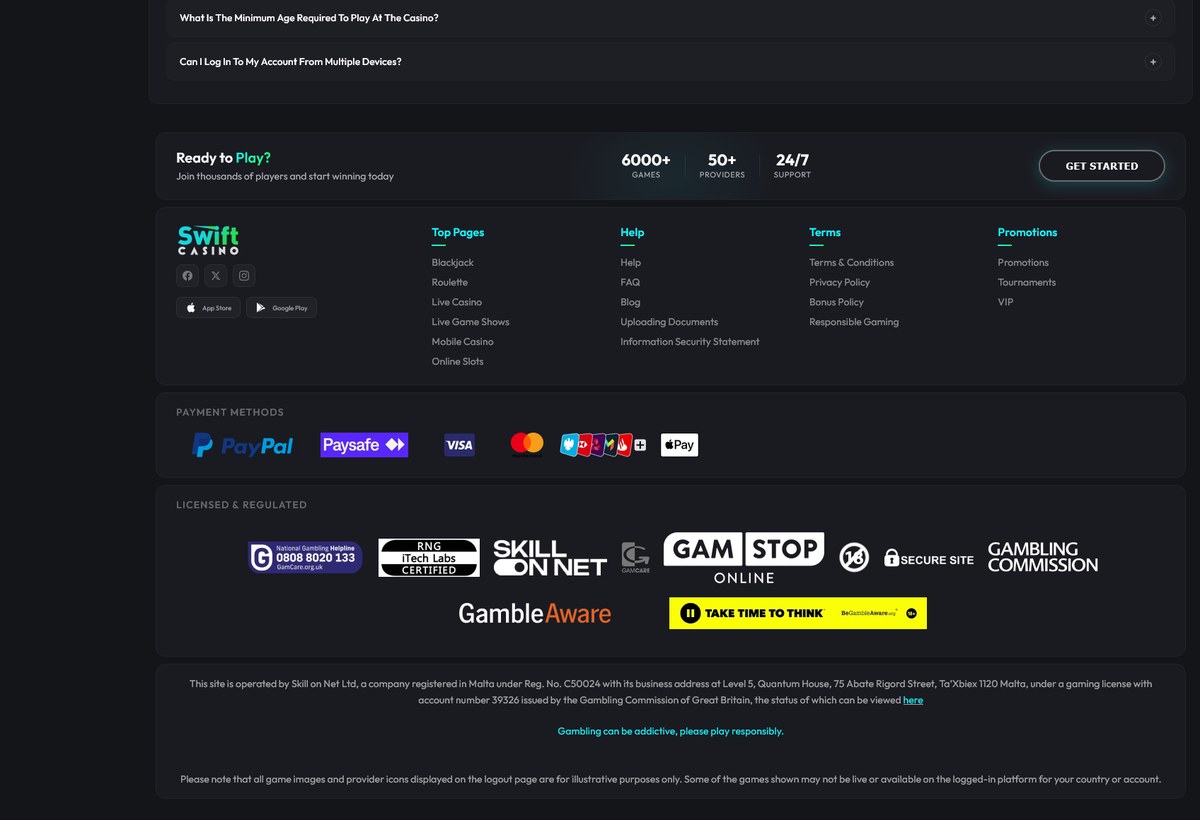The height and width of the screenshot is (820, 1200).
Task: Select the Apple Pay payment logo
Action: [679, 445]
